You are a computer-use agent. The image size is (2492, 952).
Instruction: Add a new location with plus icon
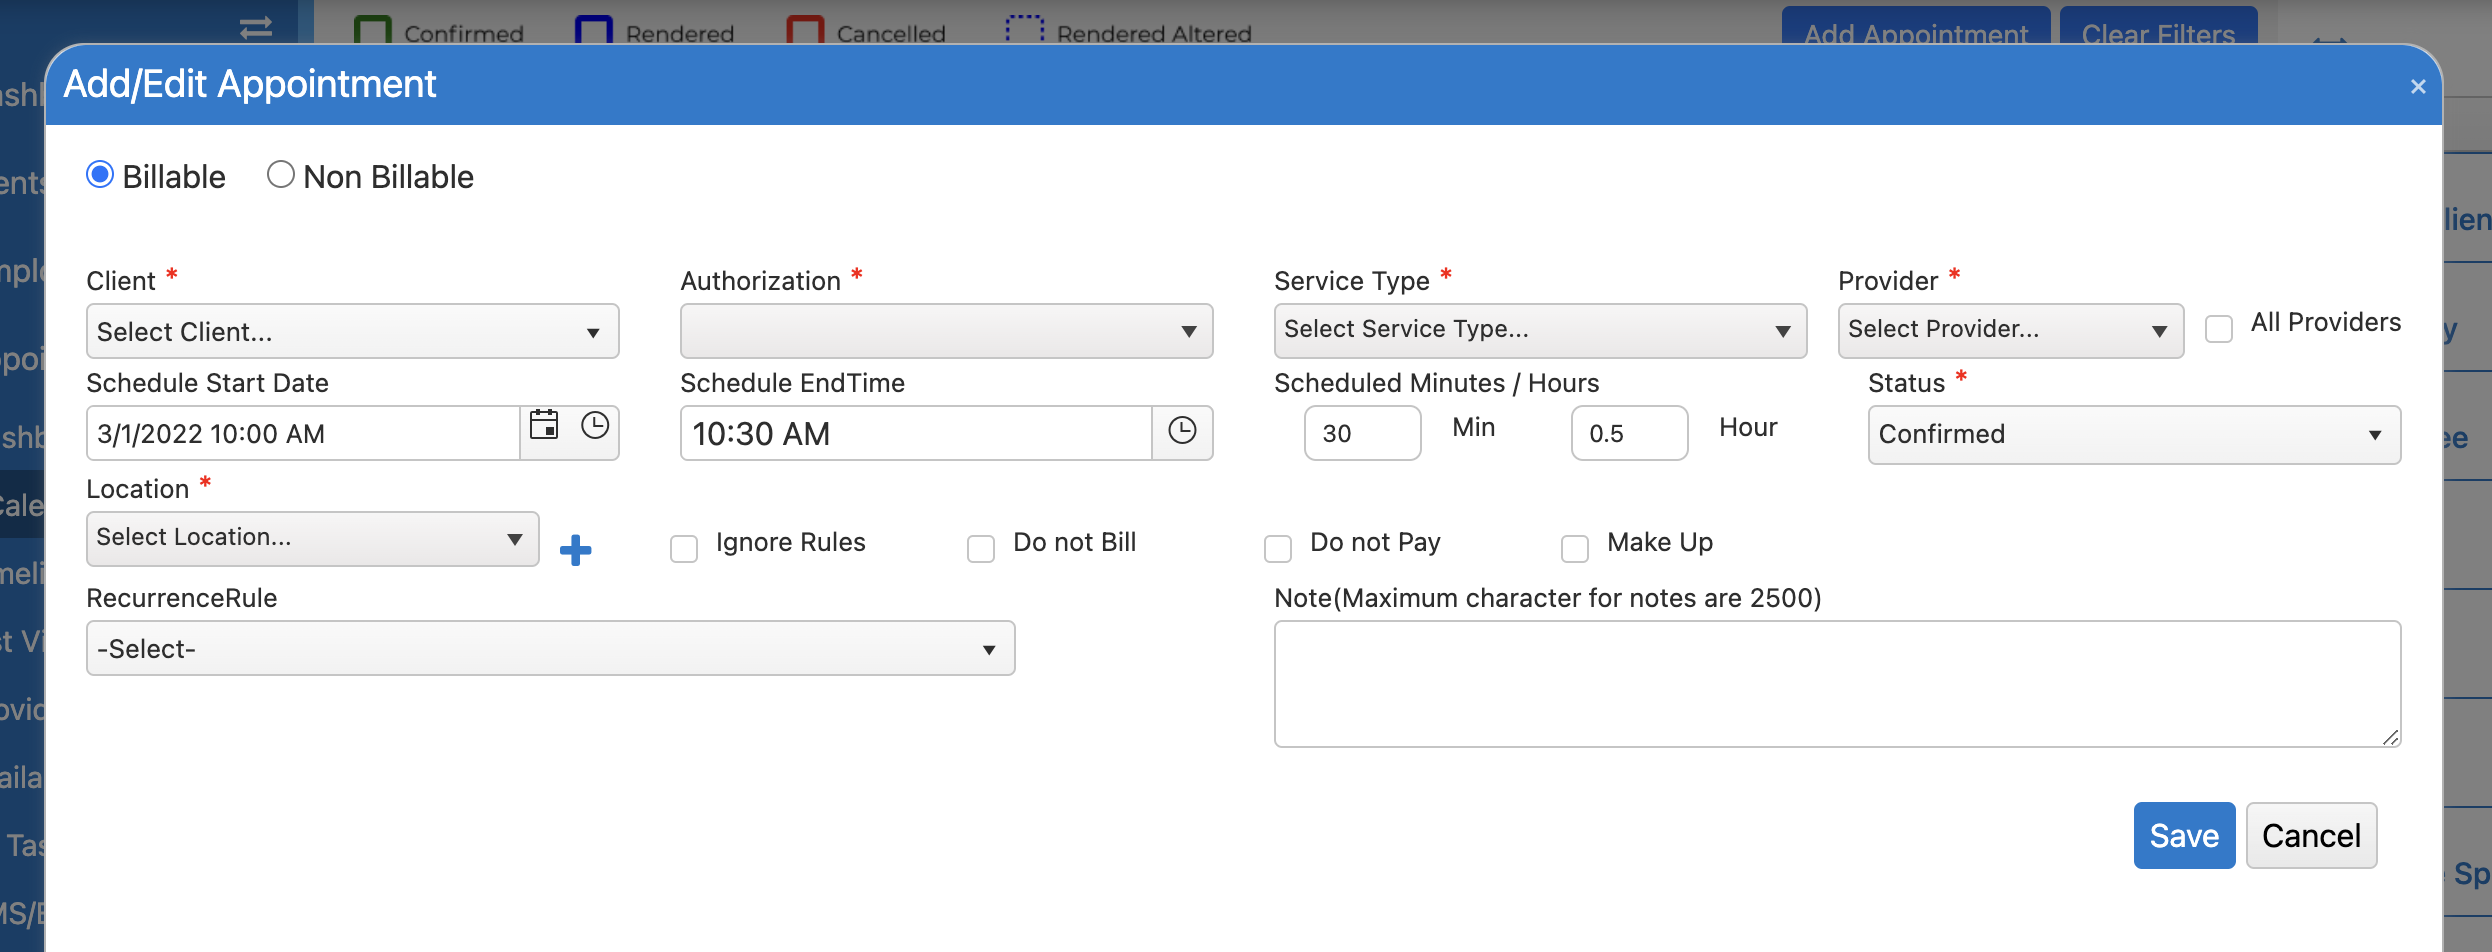click(575, 550)
